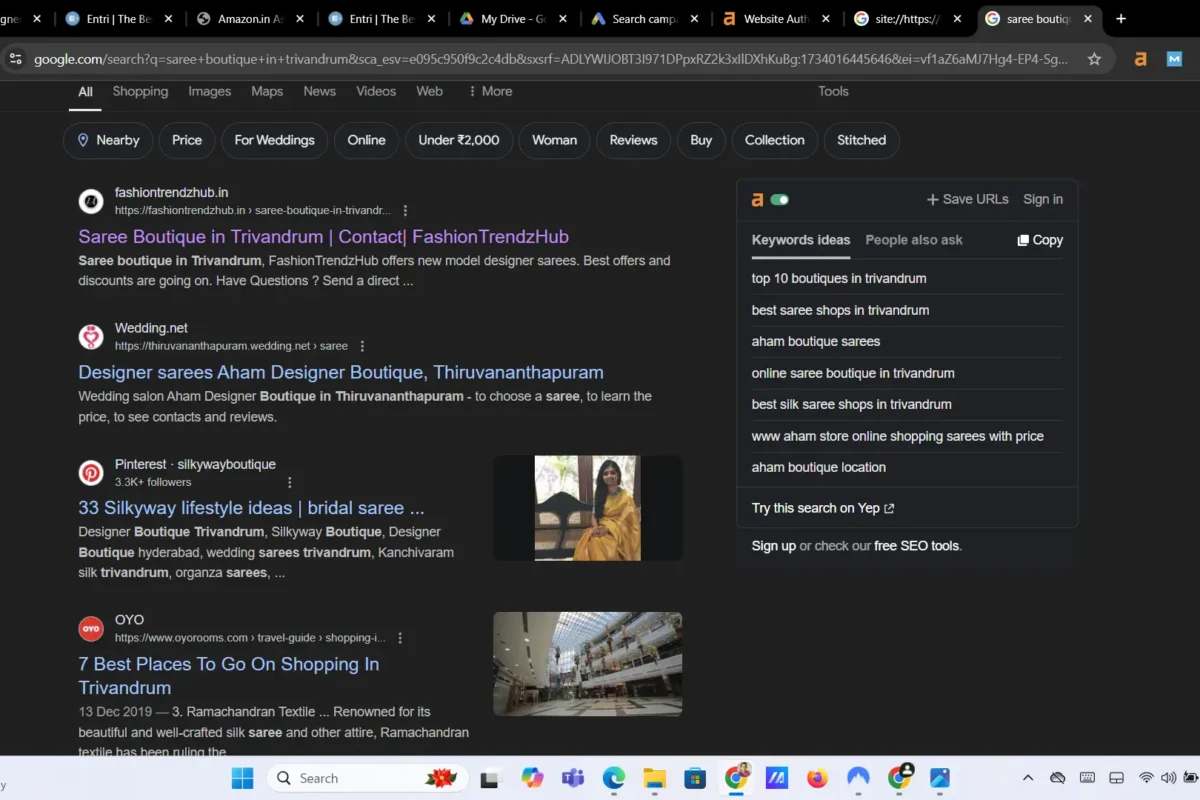Open the touch keyboard tray icon
Screen dimensions: 1200x800
(x=1087, y=778)
